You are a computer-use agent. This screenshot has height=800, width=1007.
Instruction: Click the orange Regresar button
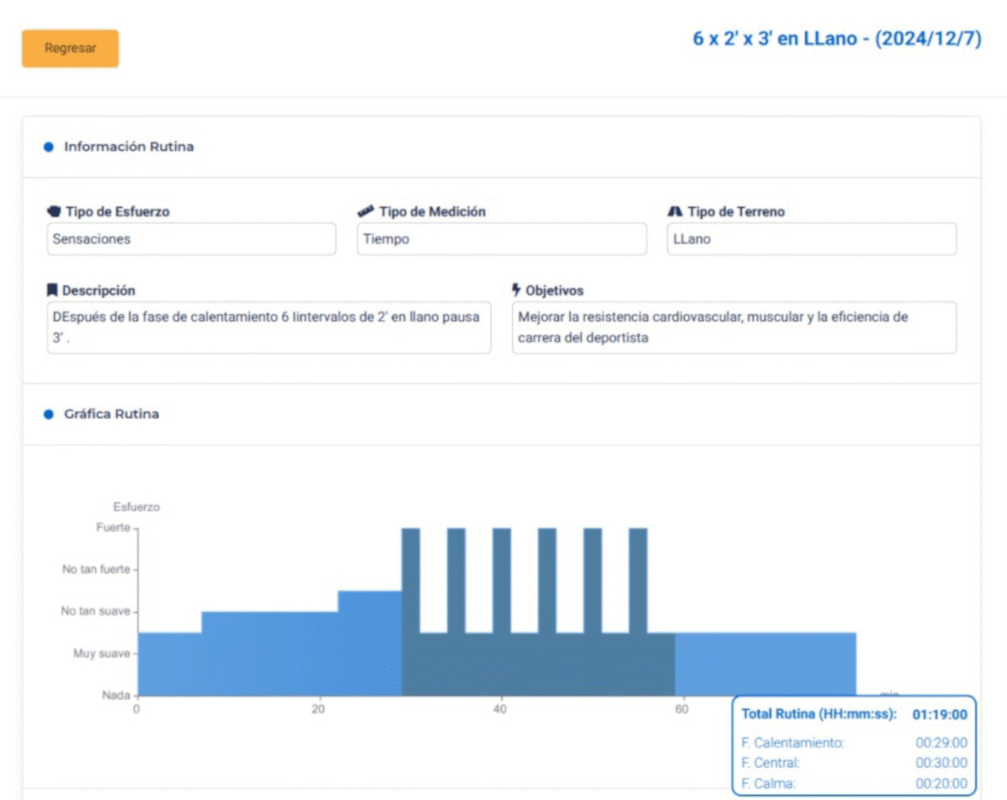[70, 48]
